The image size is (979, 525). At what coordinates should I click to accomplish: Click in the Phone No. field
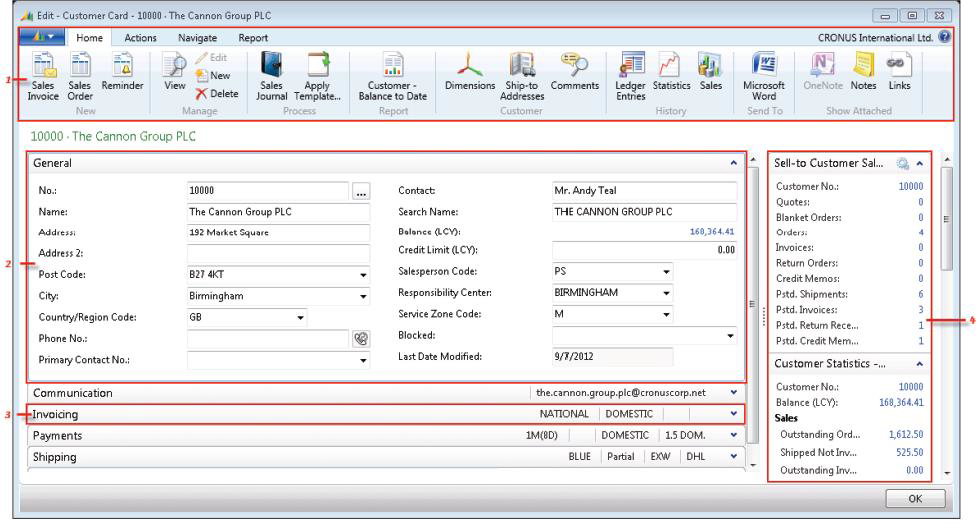pos(268,338)
